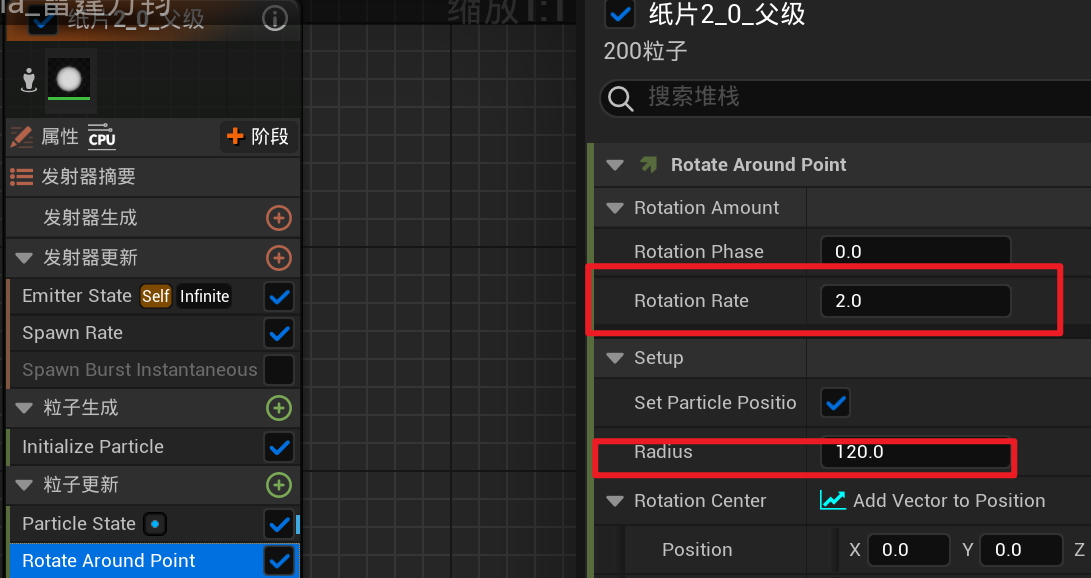This screenshot has height=578, width=1091.
Task: Collapse the Rotation Center section
Action: tap(615, 501)
